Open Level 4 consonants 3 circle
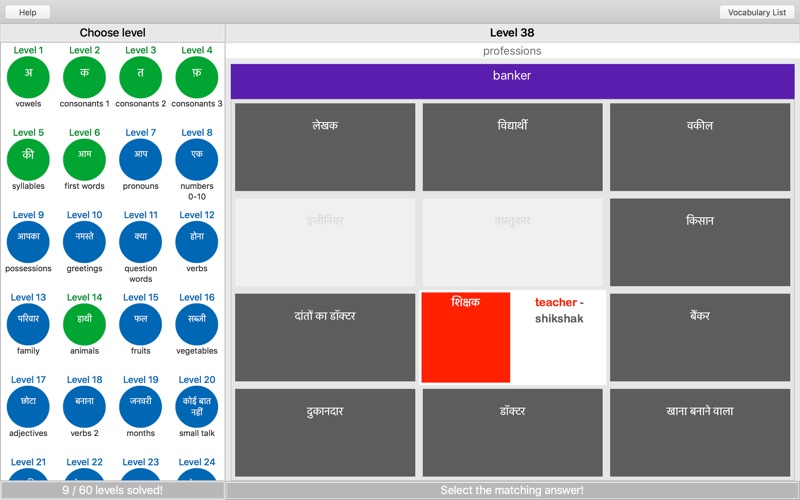This screenshot has width=800, height=500. (x=196, y=77)
